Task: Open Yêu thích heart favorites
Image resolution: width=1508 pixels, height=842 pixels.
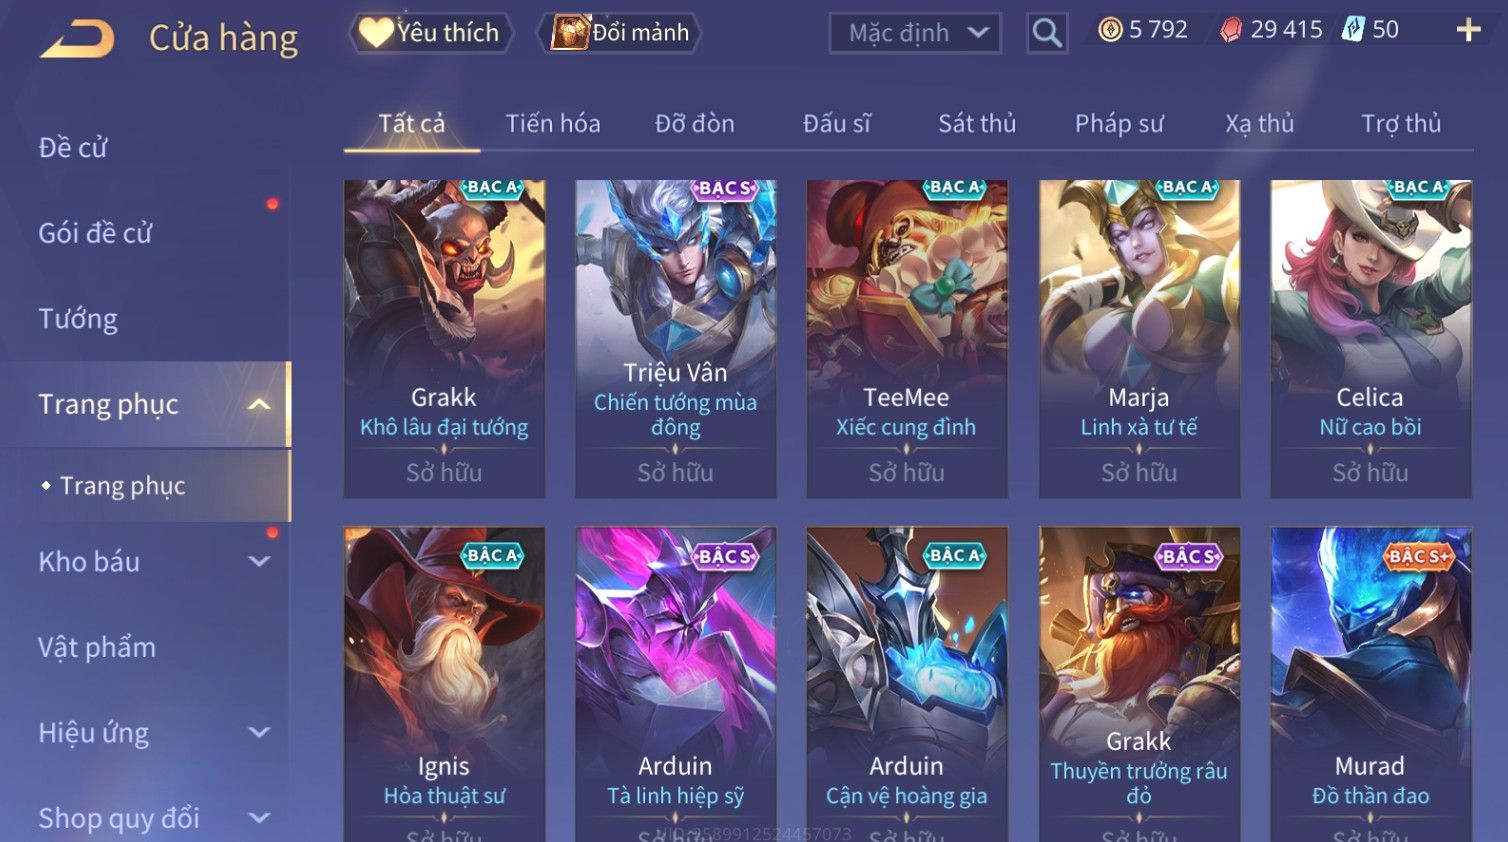Action: (430, 33)
